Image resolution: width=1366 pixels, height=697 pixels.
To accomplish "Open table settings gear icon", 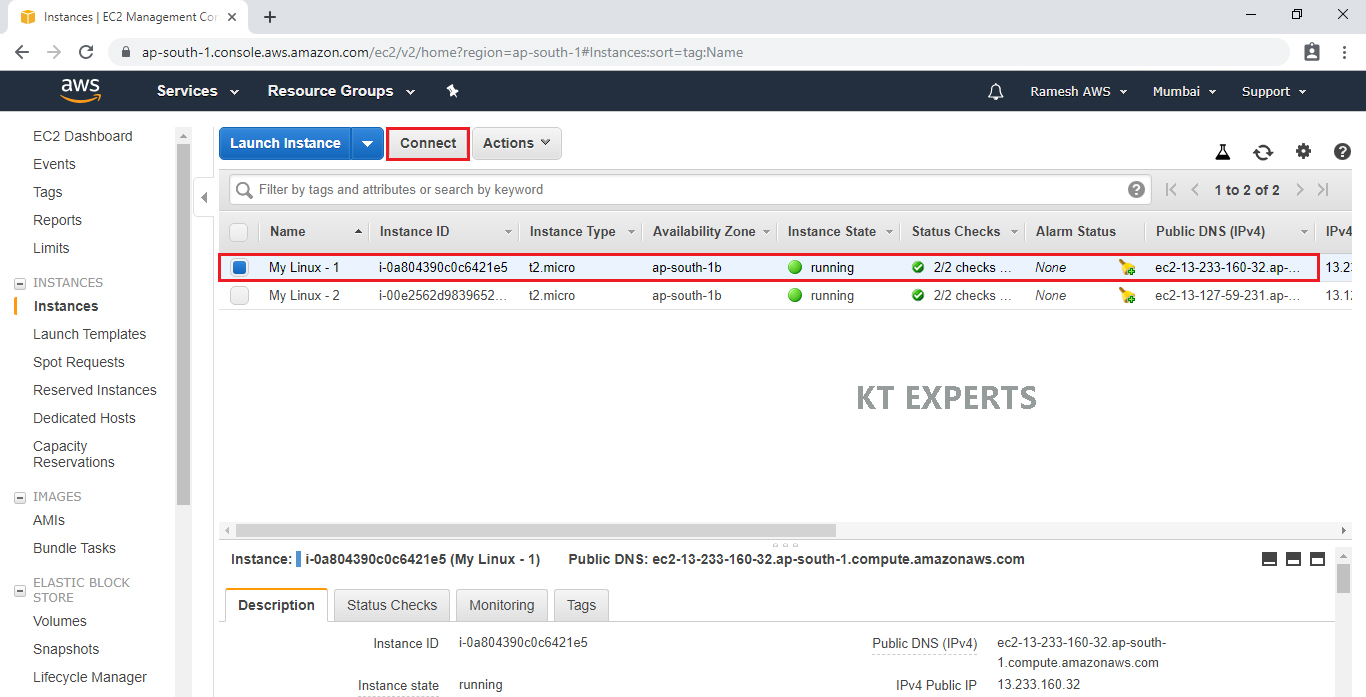I will point(1303,151).
